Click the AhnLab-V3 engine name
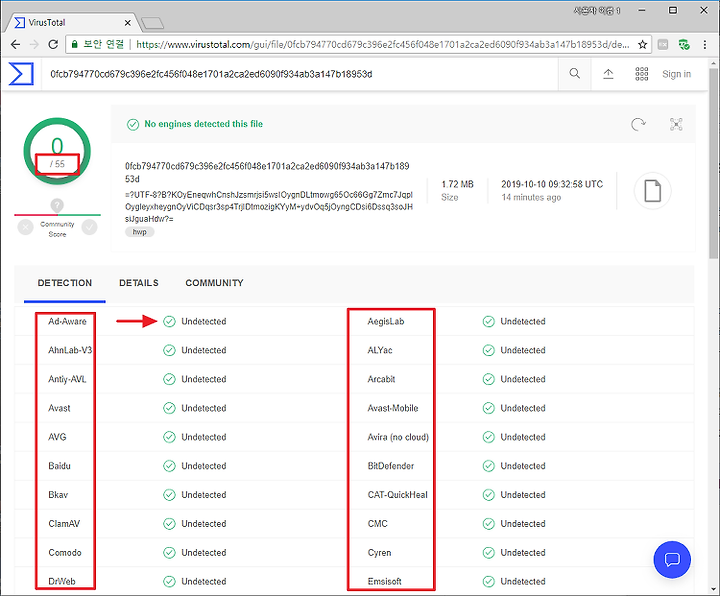720x596 pixels. pos(70,350)
